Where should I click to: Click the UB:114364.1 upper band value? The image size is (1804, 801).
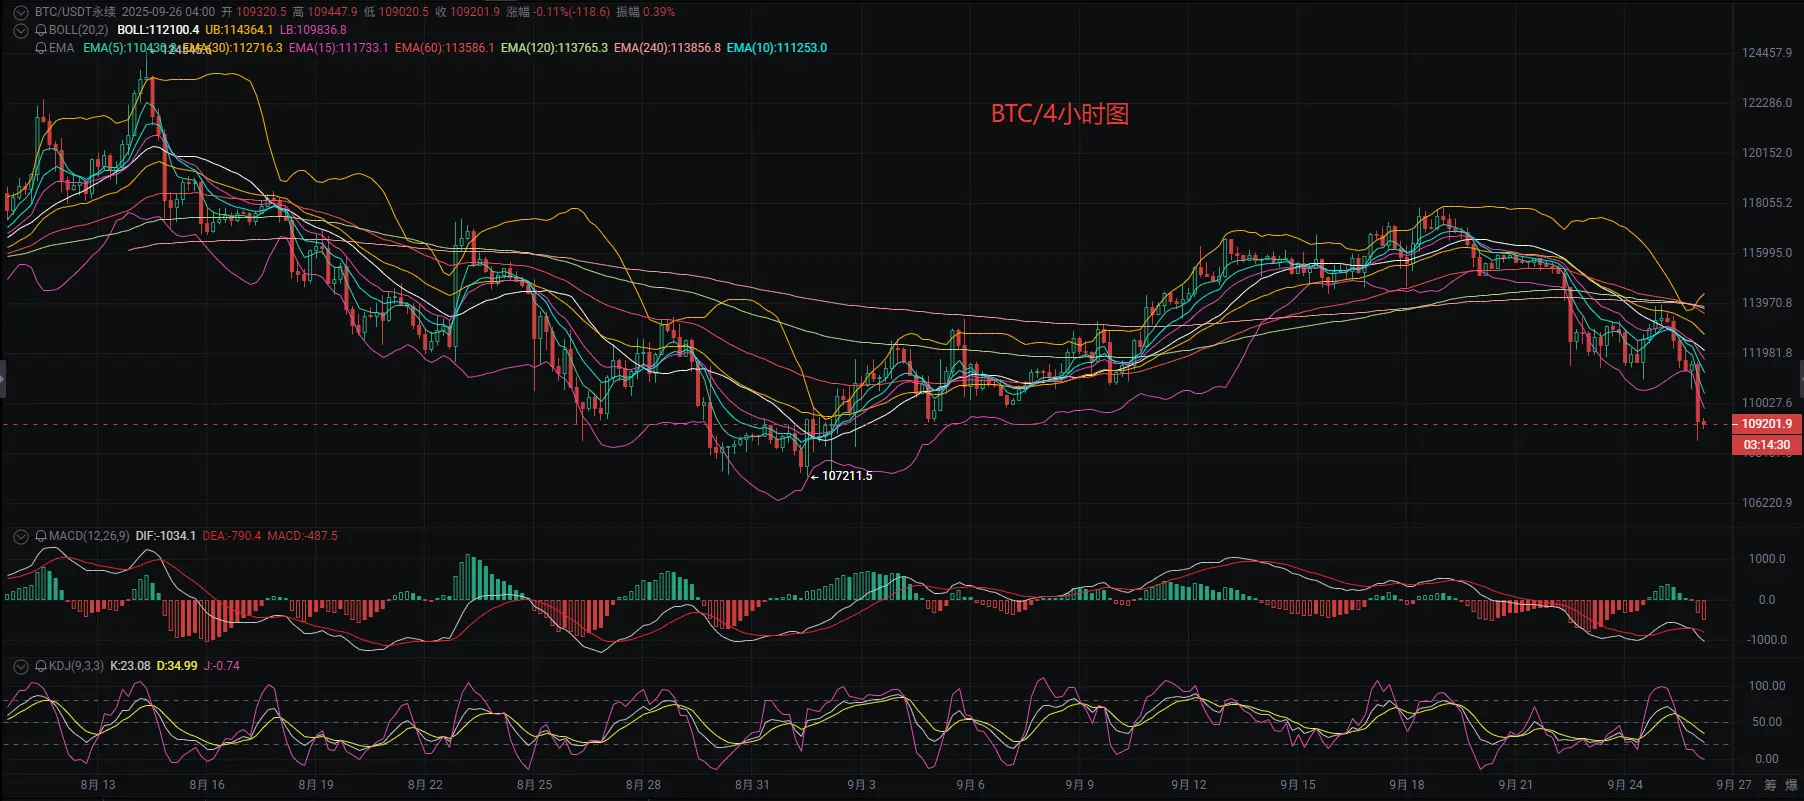point(239,30)
